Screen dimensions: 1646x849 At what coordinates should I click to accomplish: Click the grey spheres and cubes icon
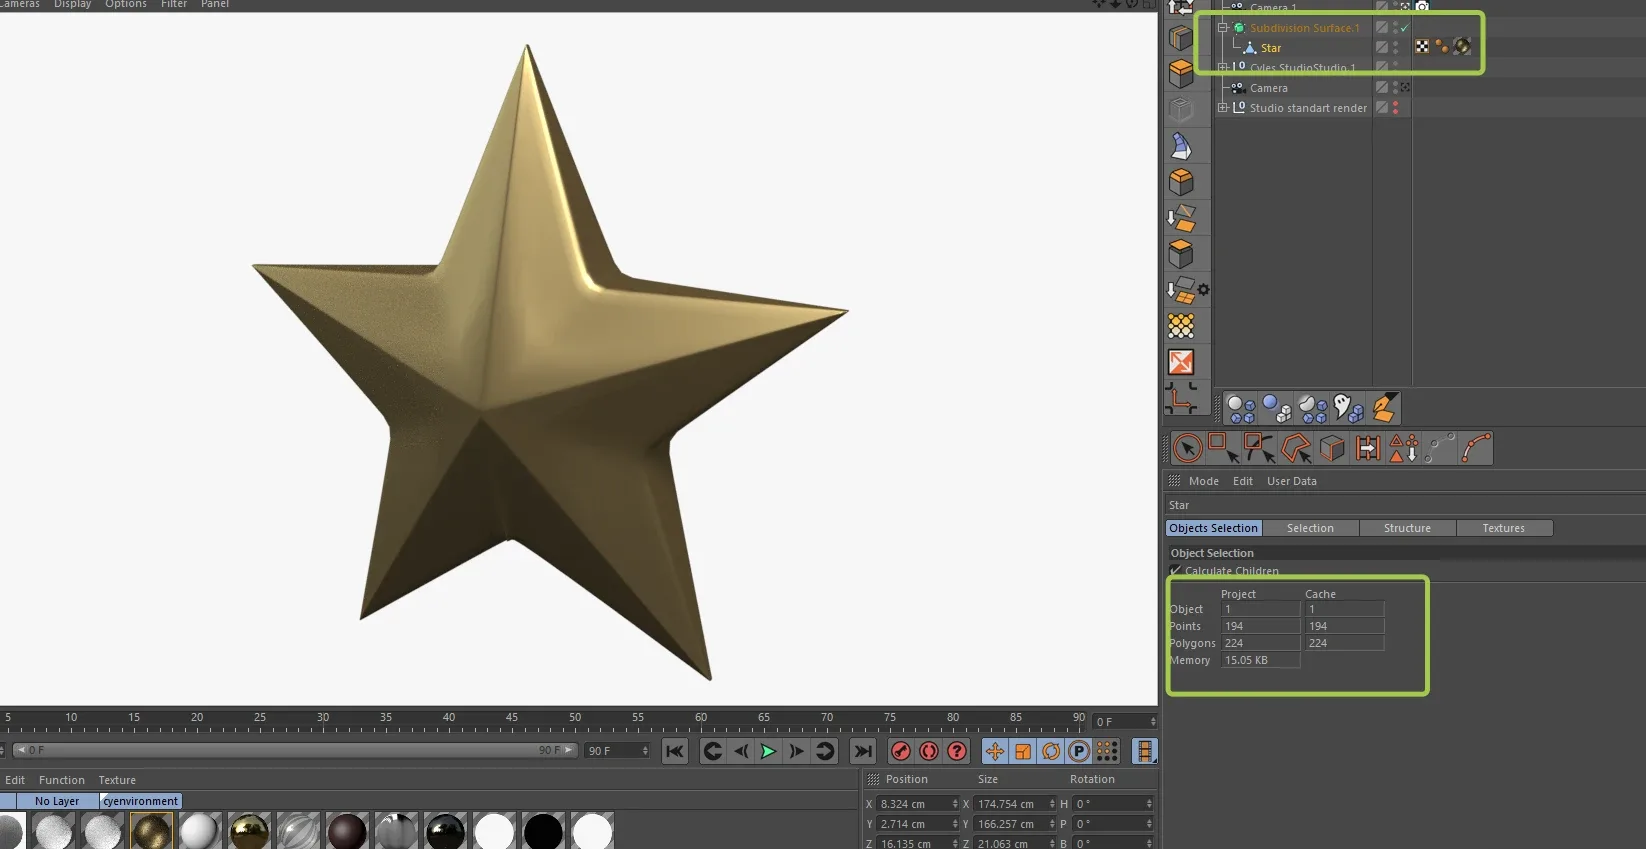point(1241,408)
